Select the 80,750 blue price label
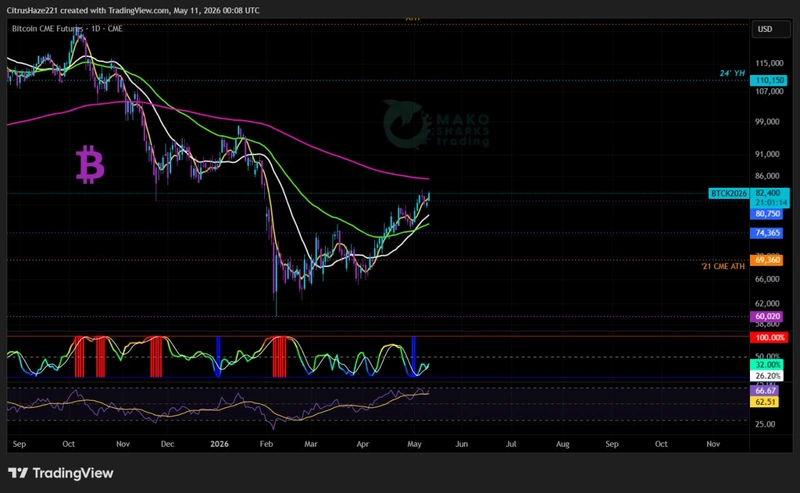800x493 pixels. coord(767,214)
